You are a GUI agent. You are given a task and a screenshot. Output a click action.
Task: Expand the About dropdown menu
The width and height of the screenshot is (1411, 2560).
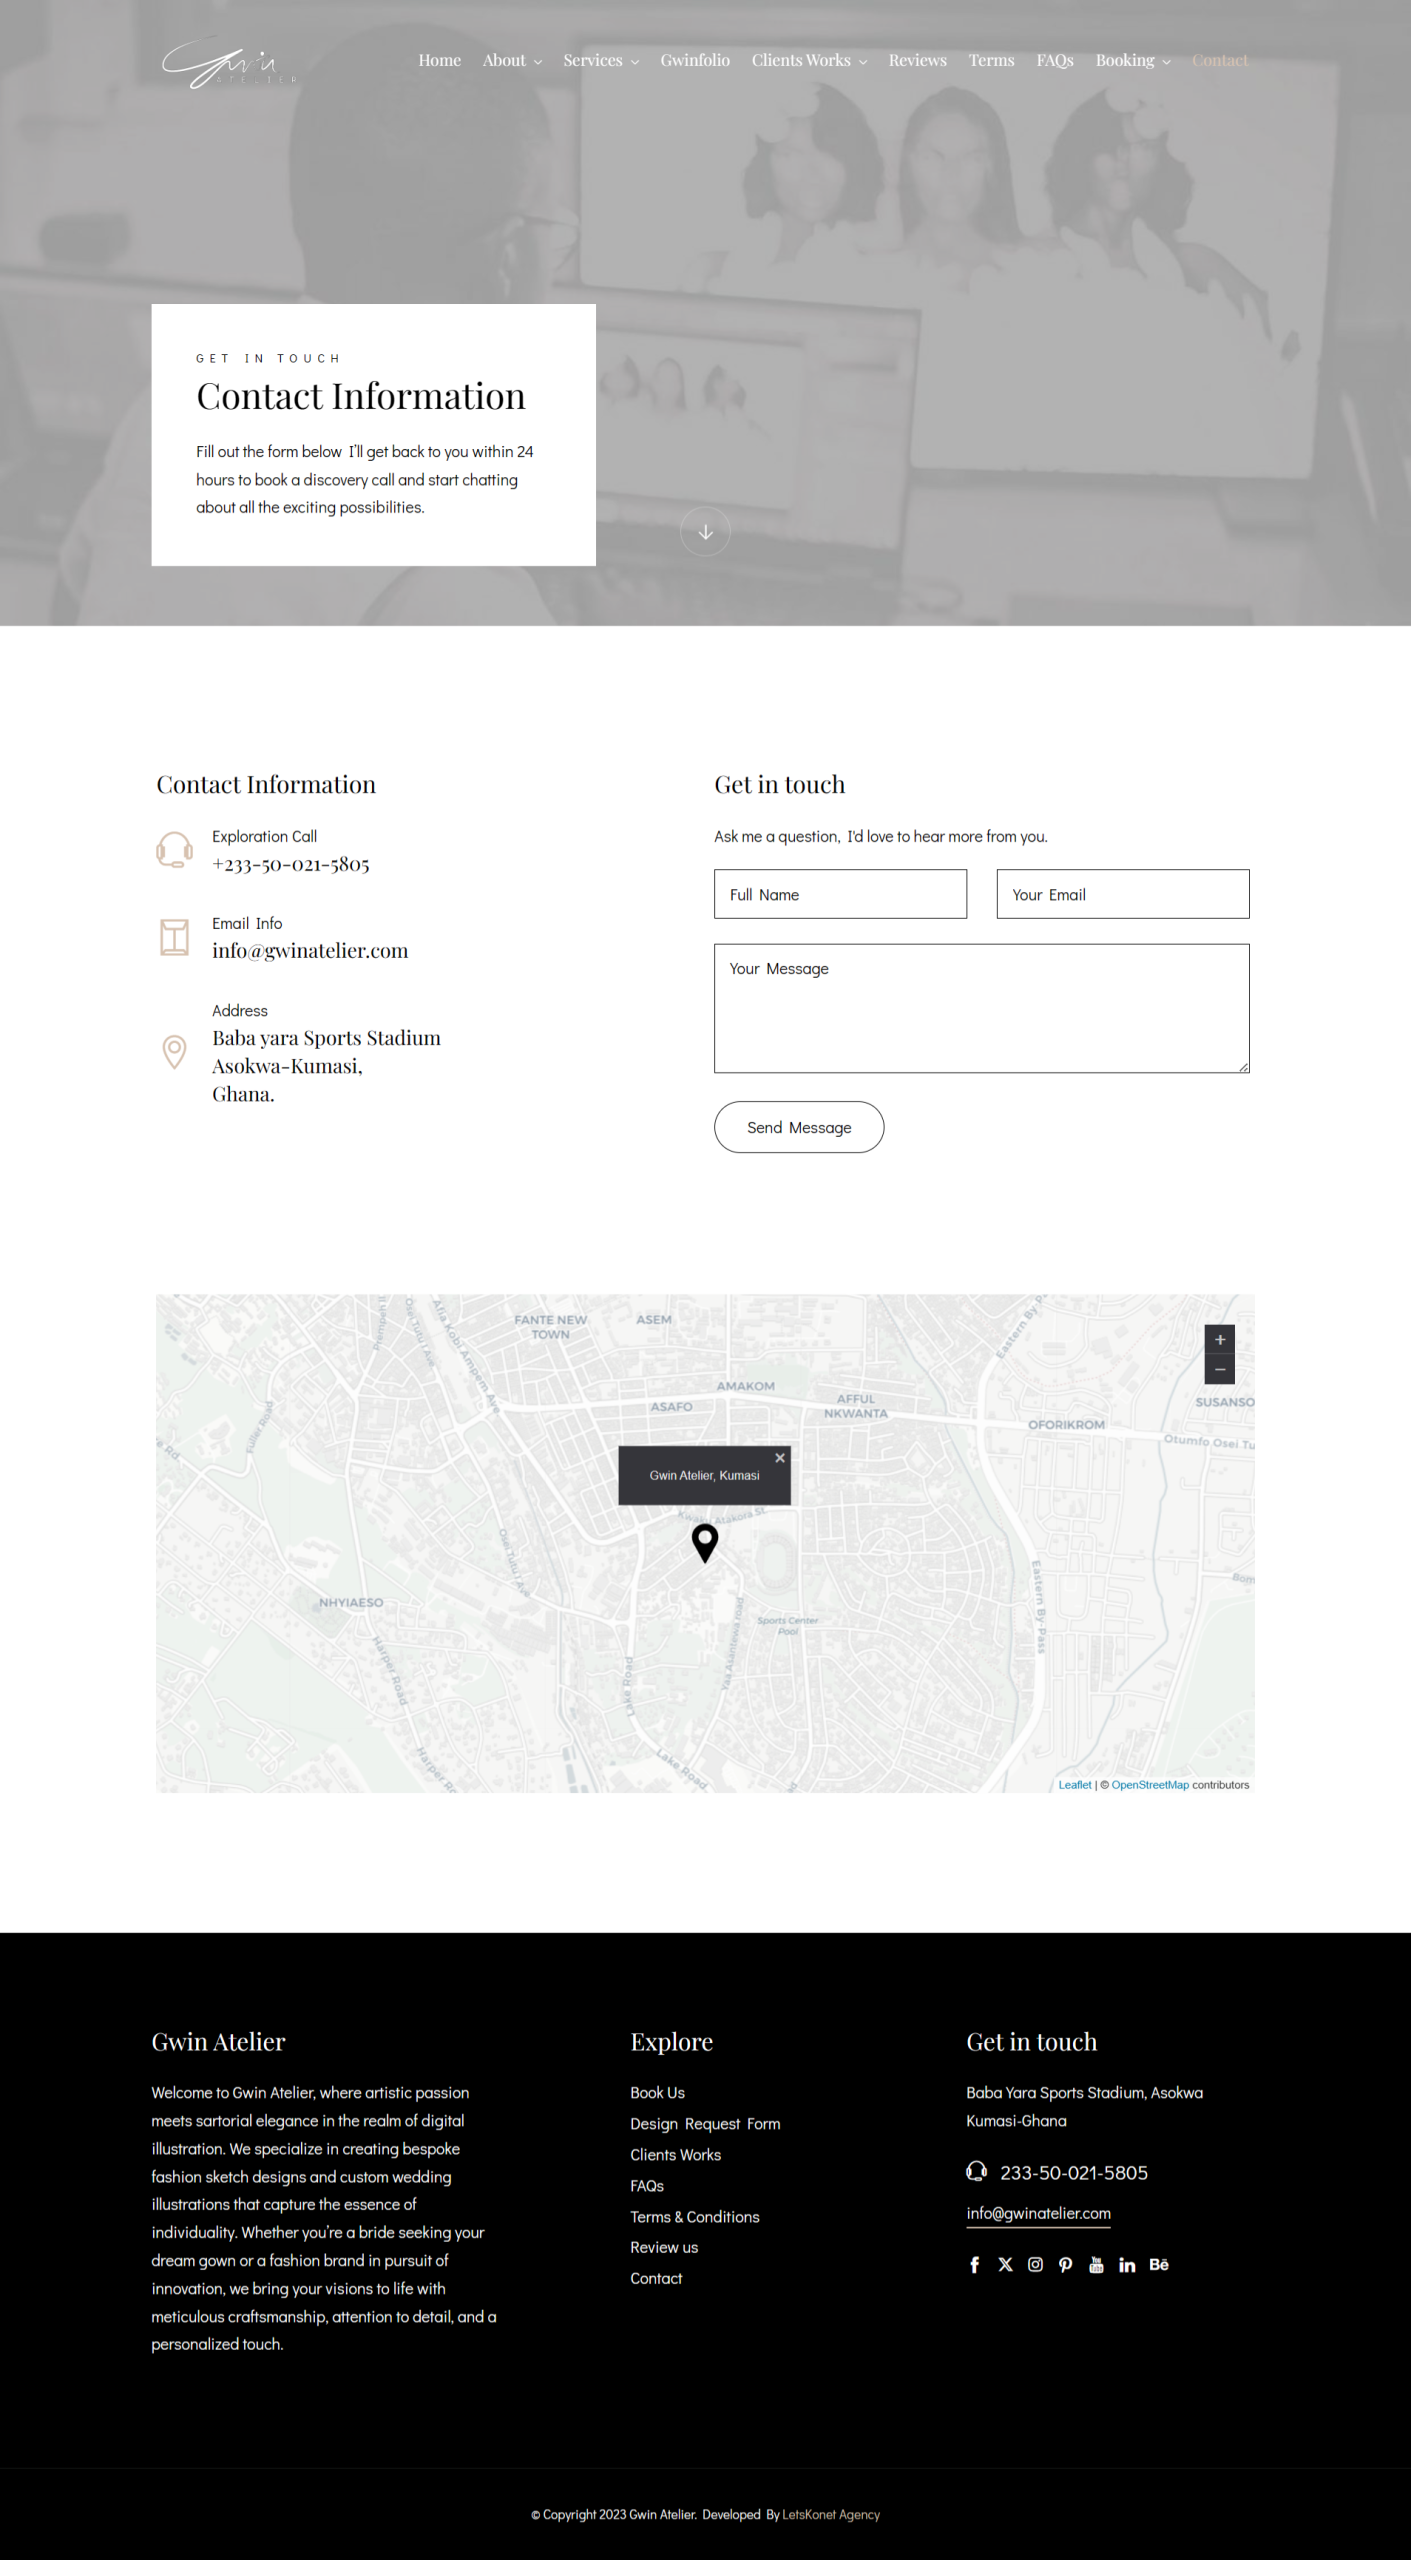512,61
